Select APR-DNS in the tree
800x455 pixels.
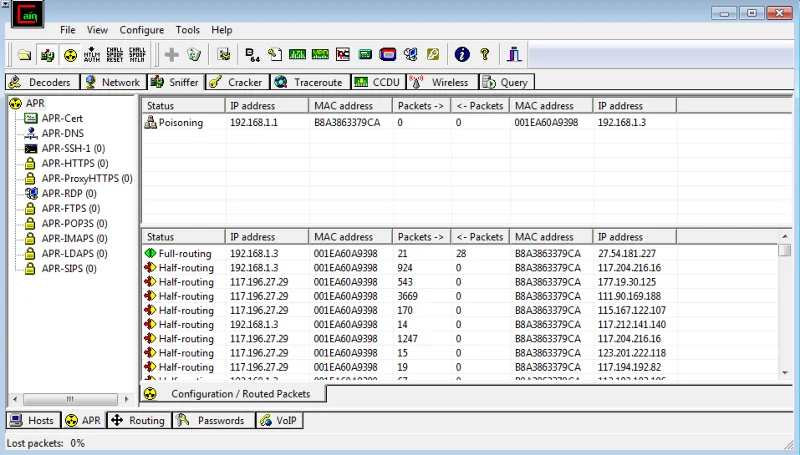[62, 133]
